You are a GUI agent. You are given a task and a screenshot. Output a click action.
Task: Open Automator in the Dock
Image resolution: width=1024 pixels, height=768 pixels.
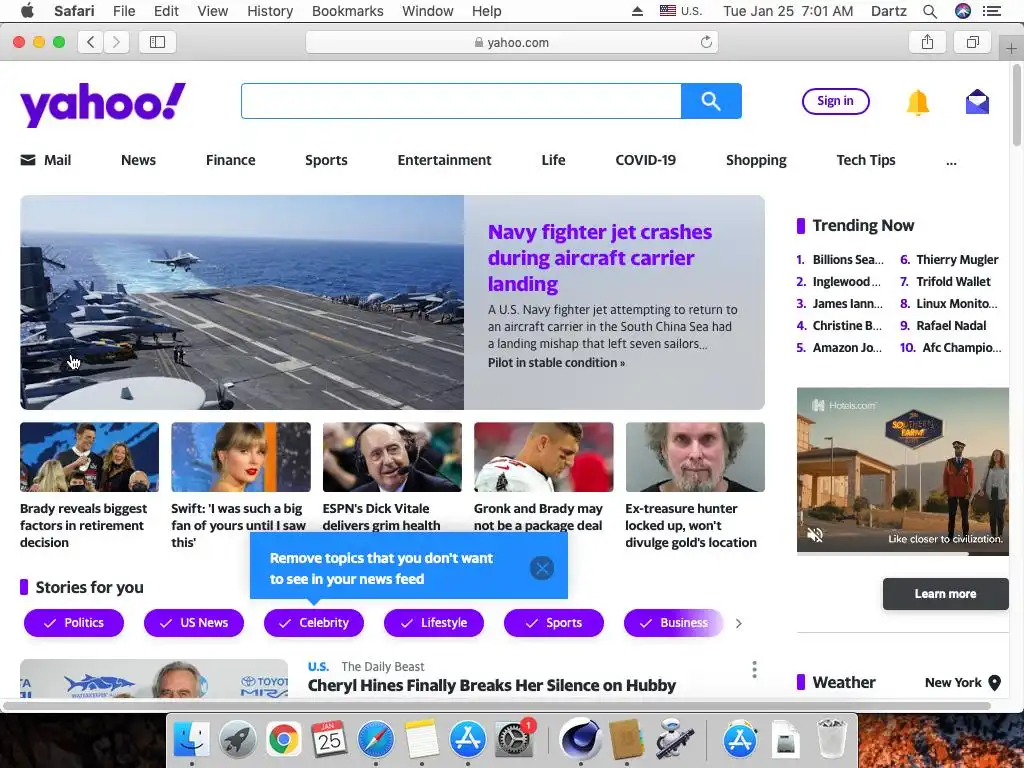pyautogui.click(x=674, y=739)
